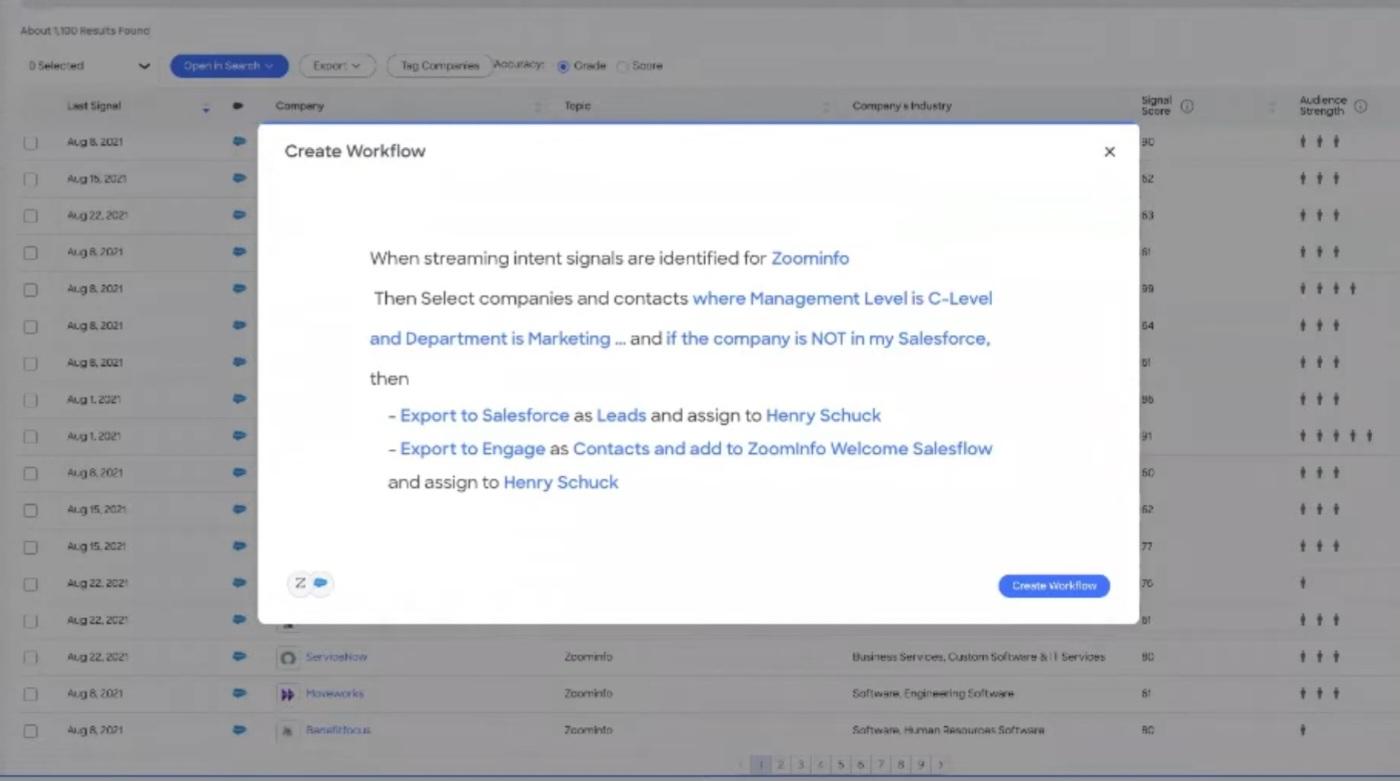This screenshot has height=781, width=1400.
Task: Click signal icon in the score 53 row
Action: (239, 214)
